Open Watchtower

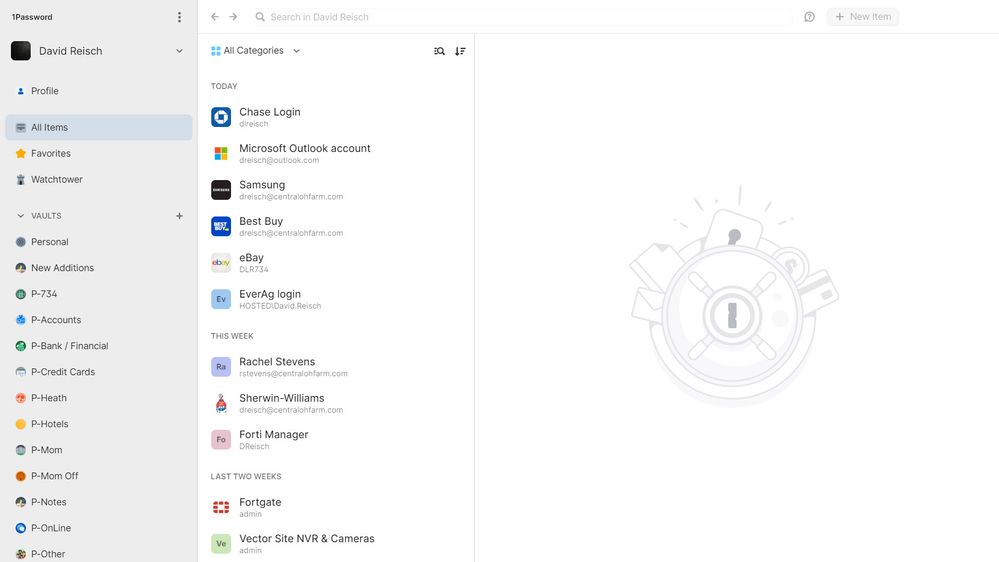(x=99, y=180)
